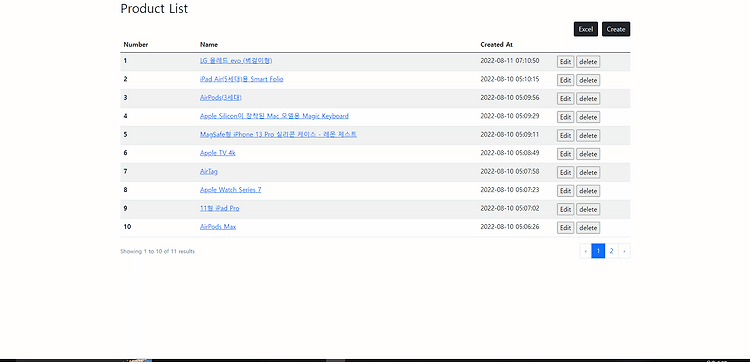Edit the 11형 iPad Pro row

[x=565, y=209]
